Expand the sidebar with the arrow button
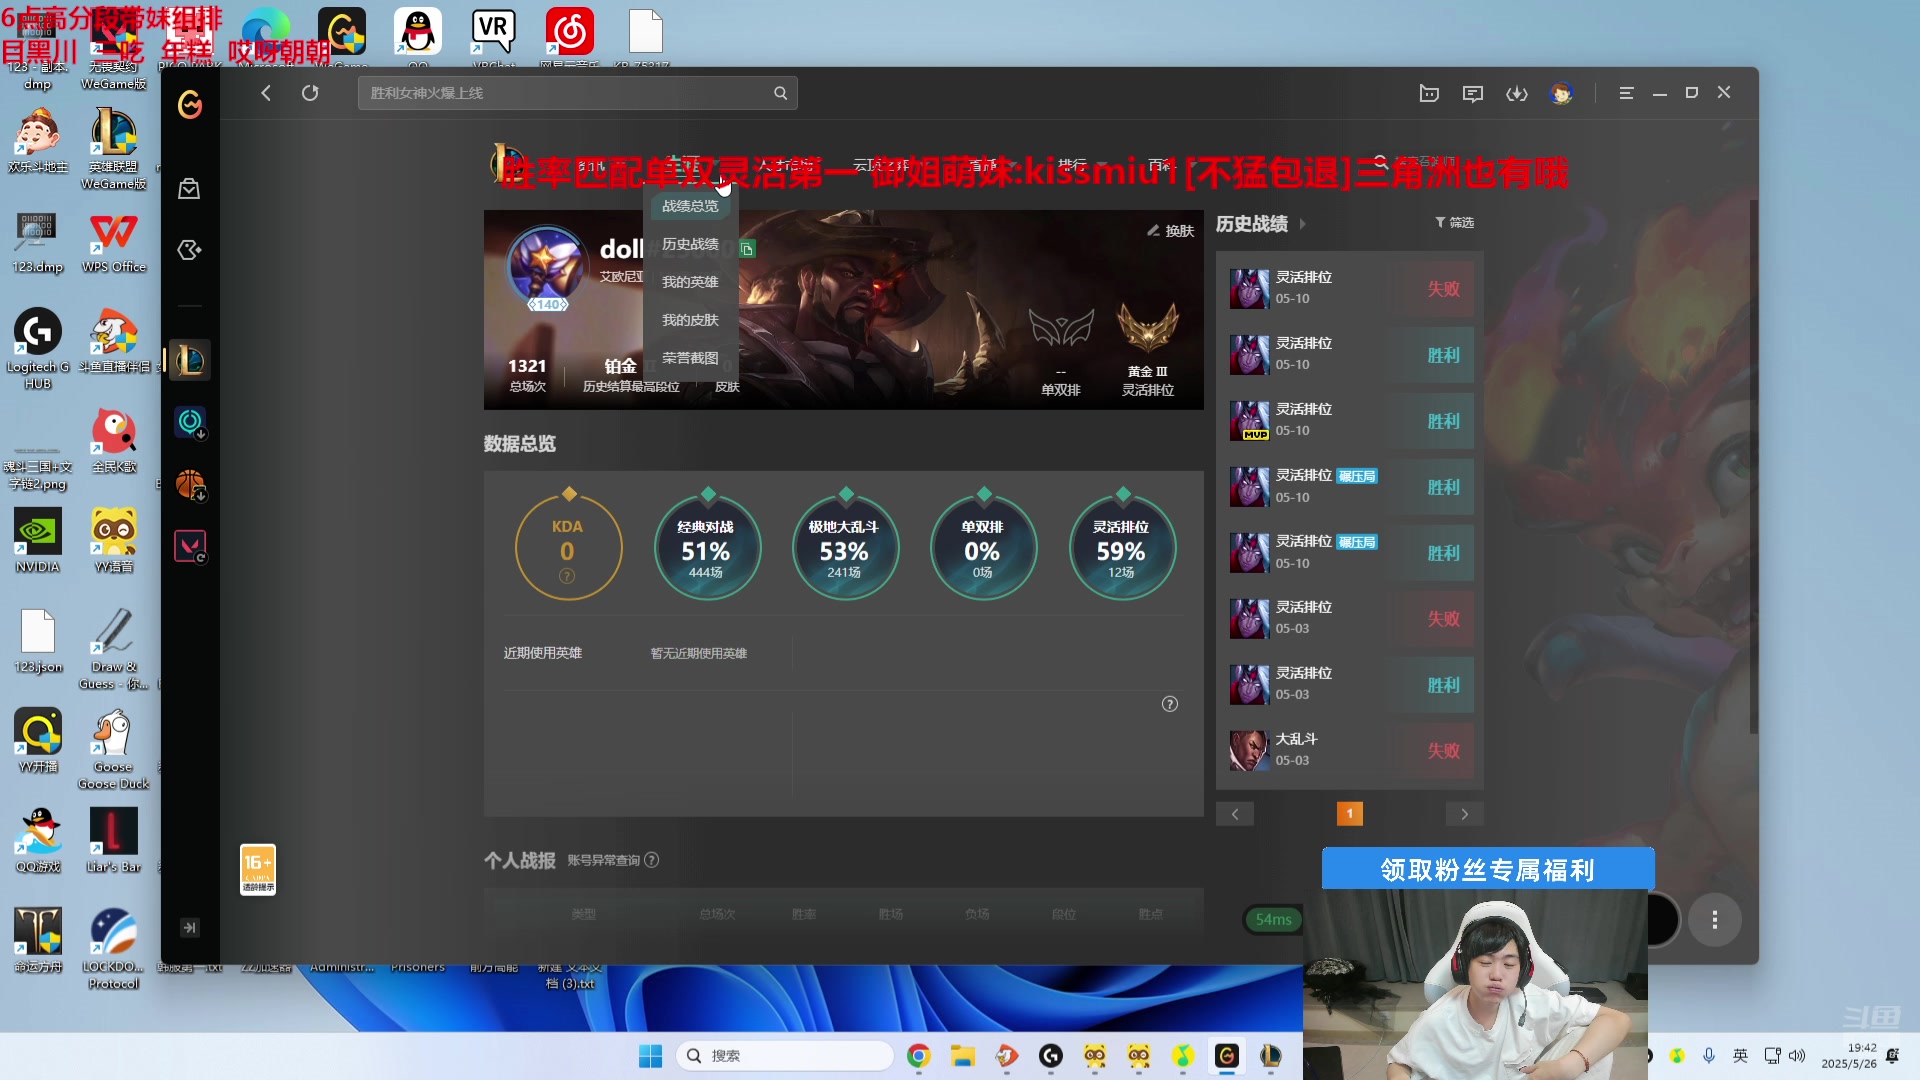This screenshot has width=1920, height=1080. pyautogui.click(x=189, y=928)
